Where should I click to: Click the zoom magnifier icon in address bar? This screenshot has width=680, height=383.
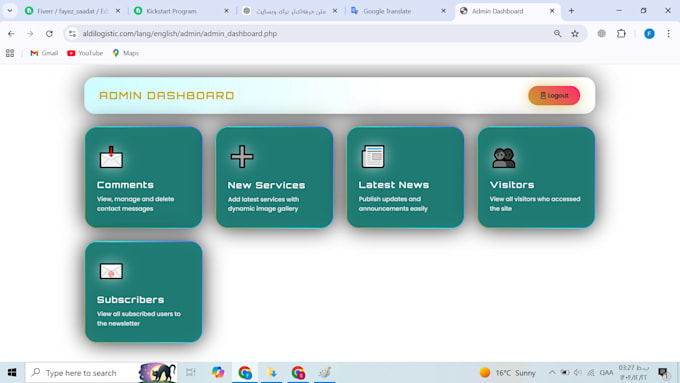click(x=557, y=33)
